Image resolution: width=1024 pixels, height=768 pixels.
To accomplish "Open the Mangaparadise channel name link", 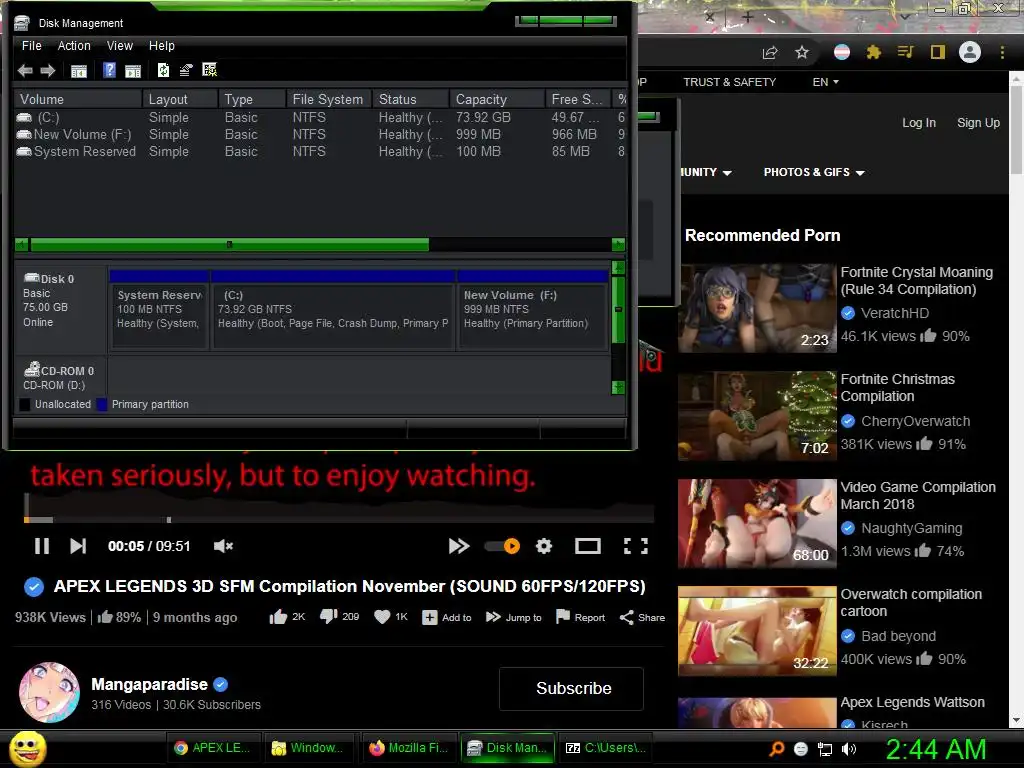I will point(150,684).
